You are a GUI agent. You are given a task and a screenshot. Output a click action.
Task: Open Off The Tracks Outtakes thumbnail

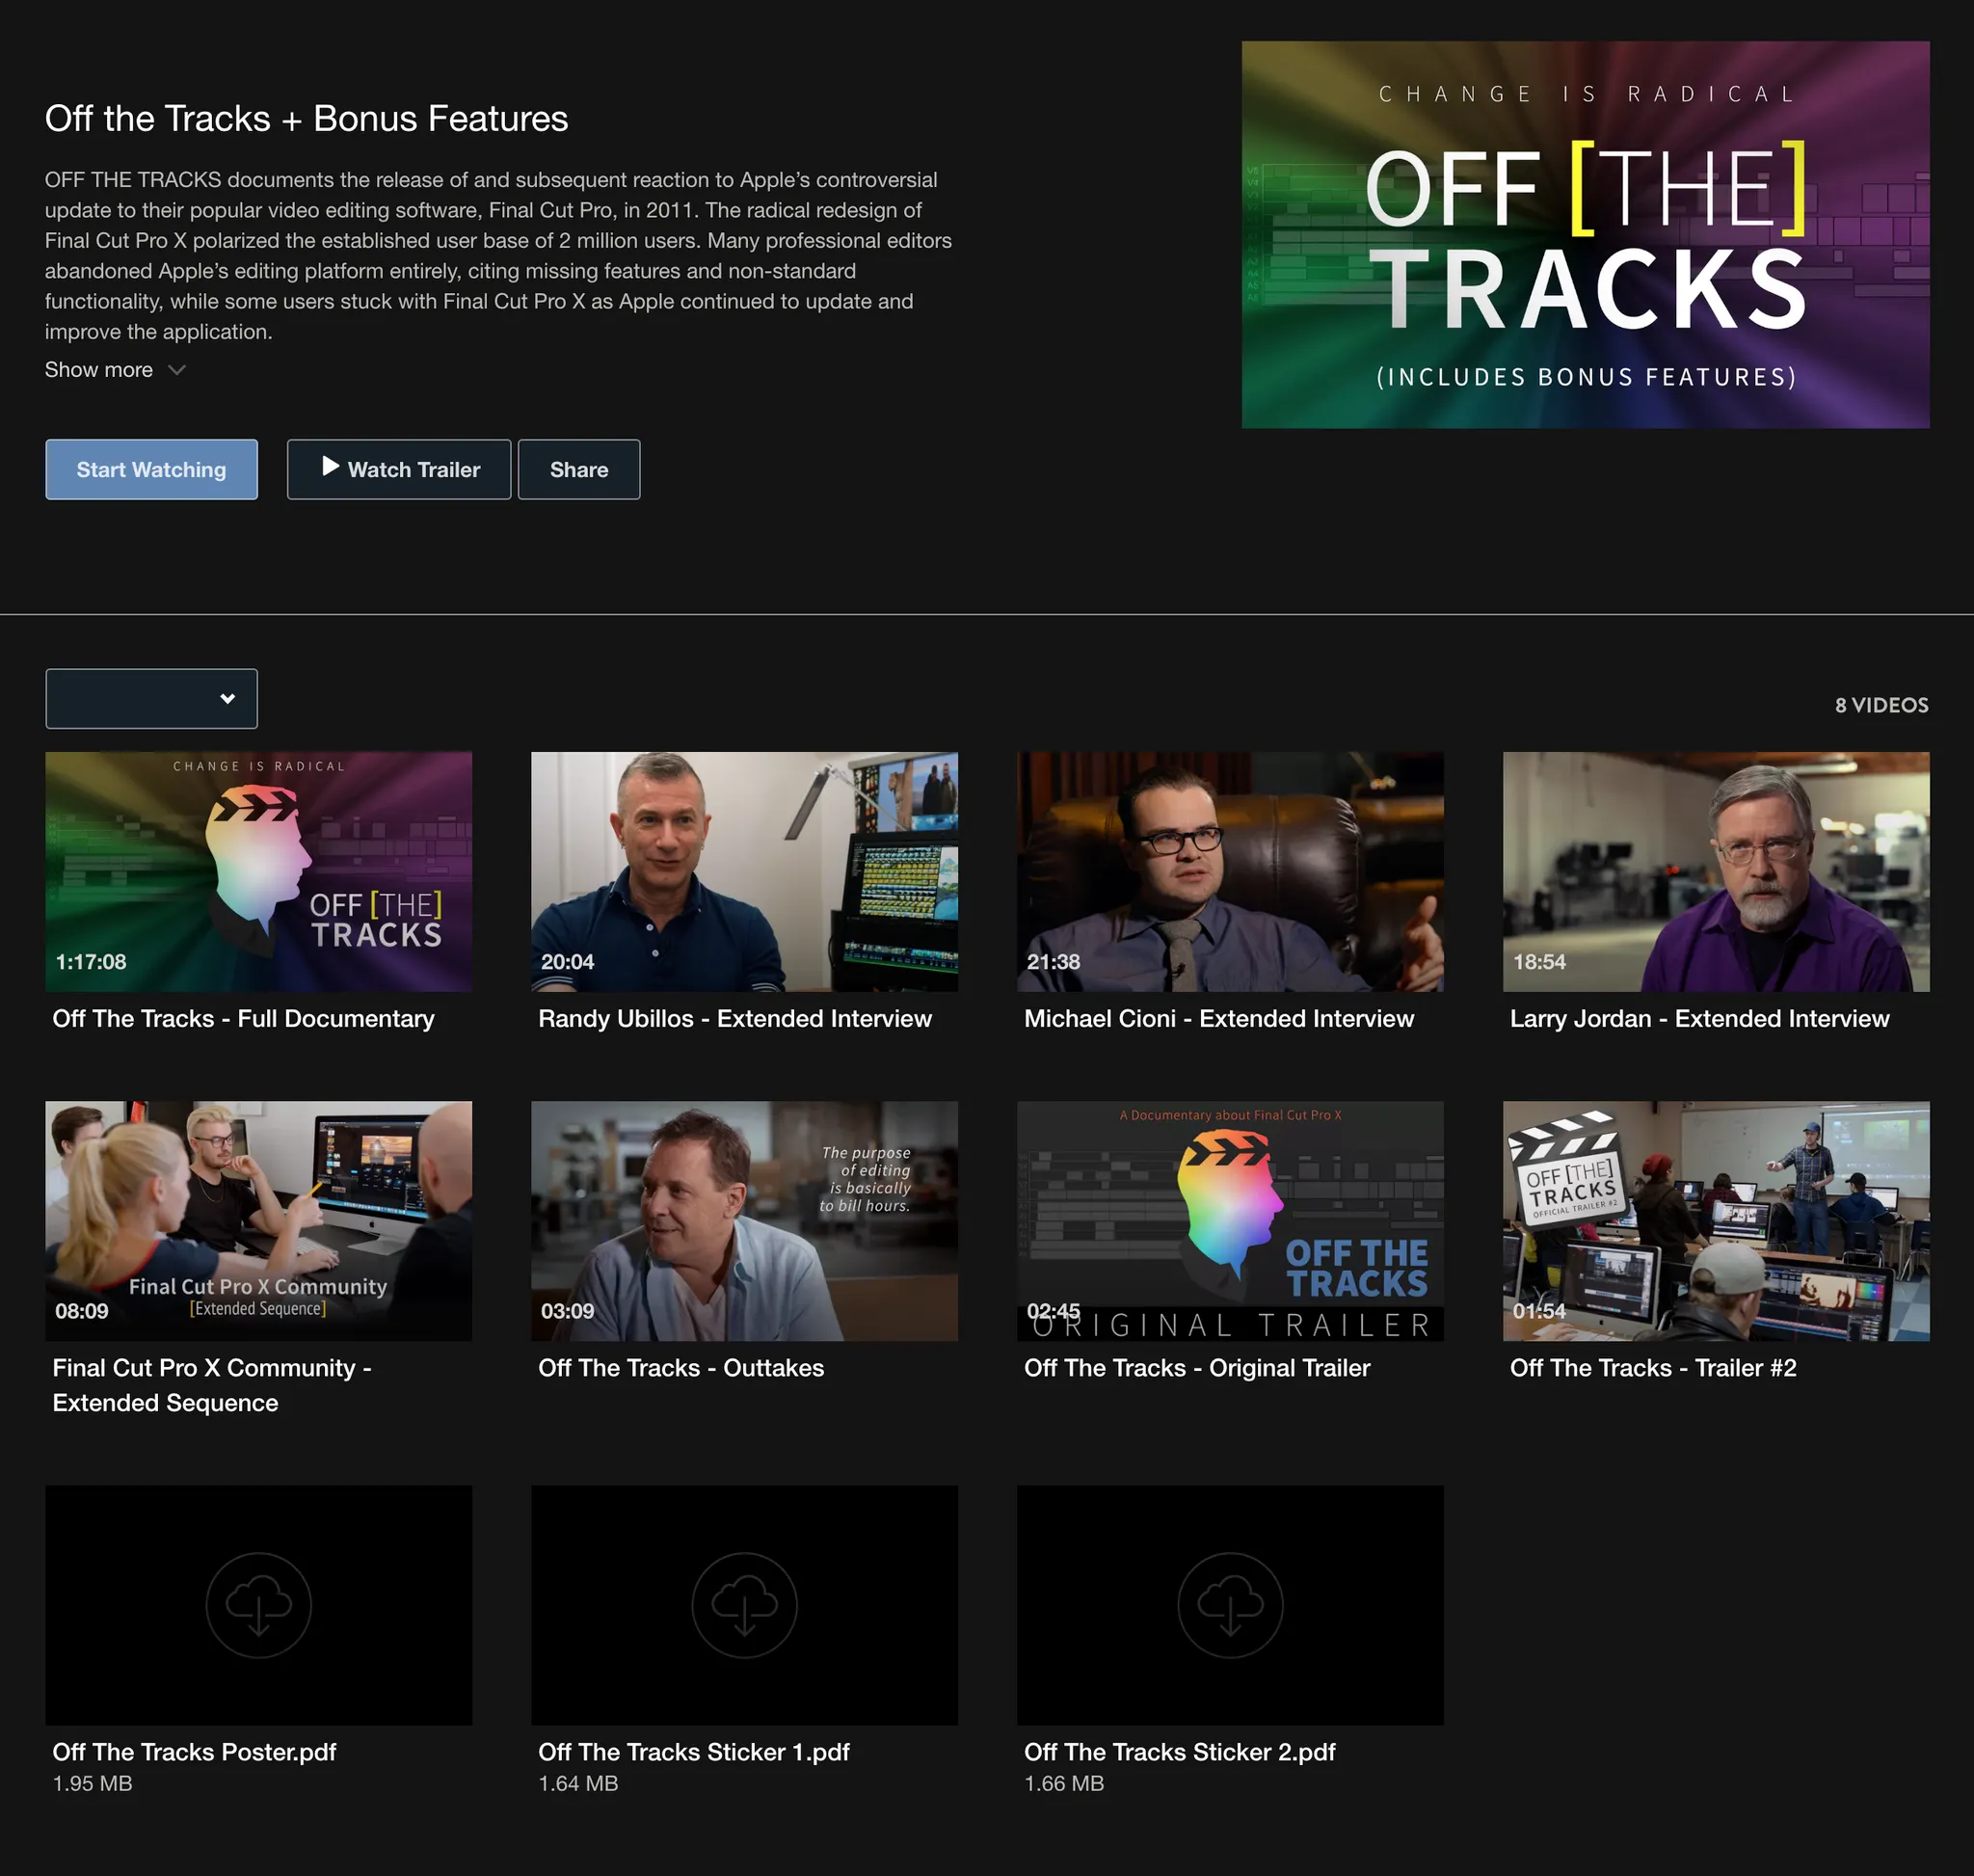coord(744,1220)
